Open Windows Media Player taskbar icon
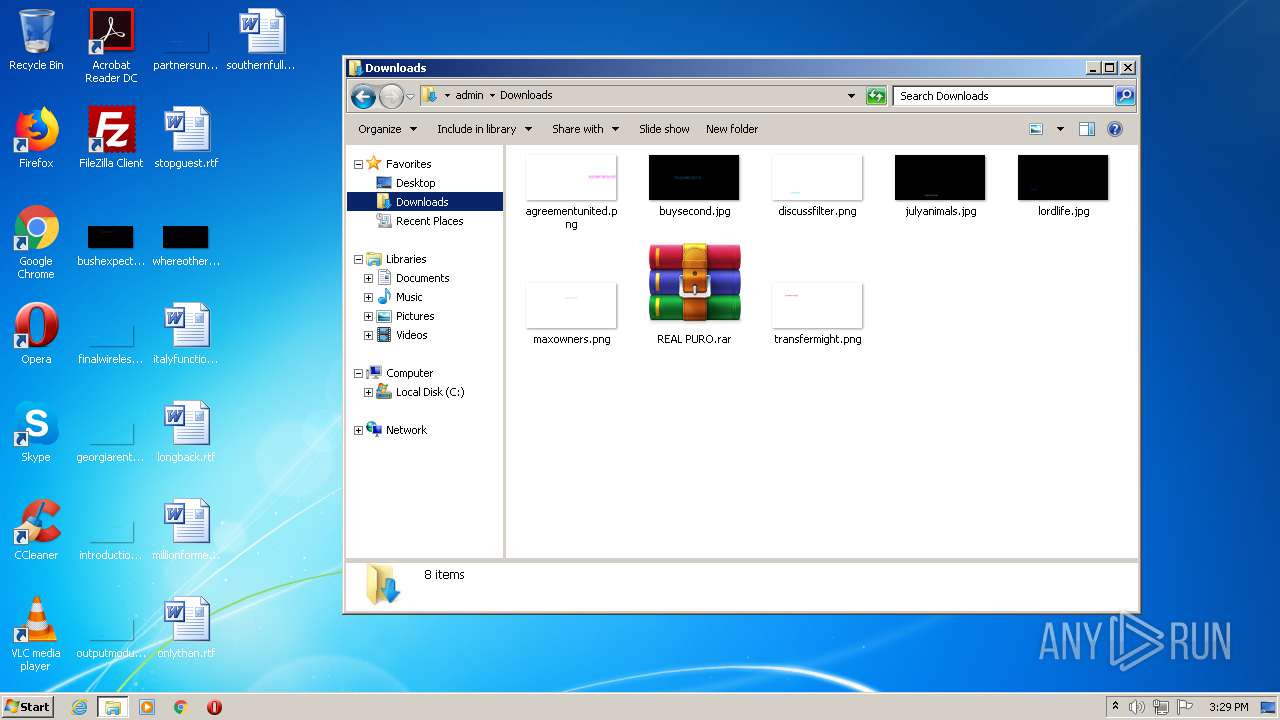 (x=147, y=707)
